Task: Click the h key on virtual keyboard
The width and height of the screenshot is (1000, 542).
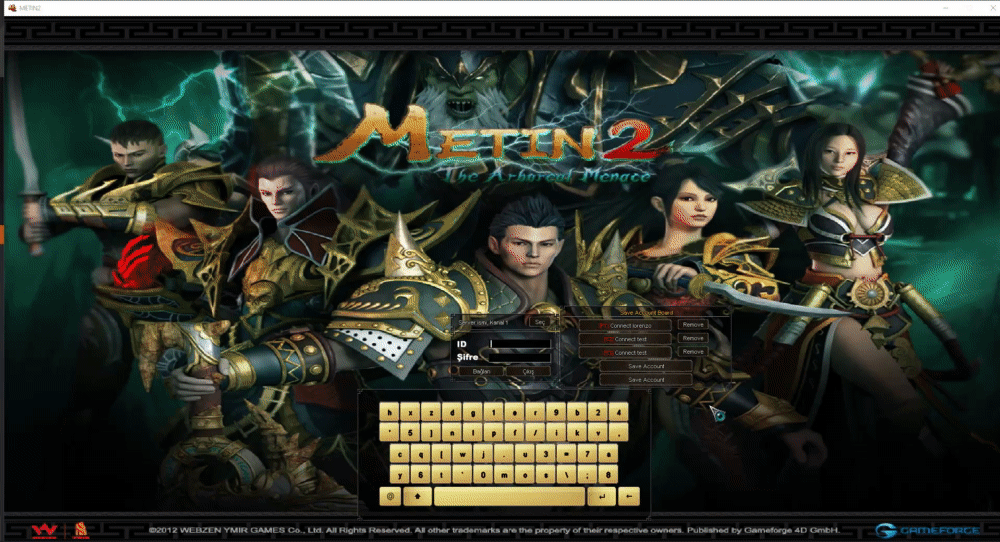Action: pos(389,412)
